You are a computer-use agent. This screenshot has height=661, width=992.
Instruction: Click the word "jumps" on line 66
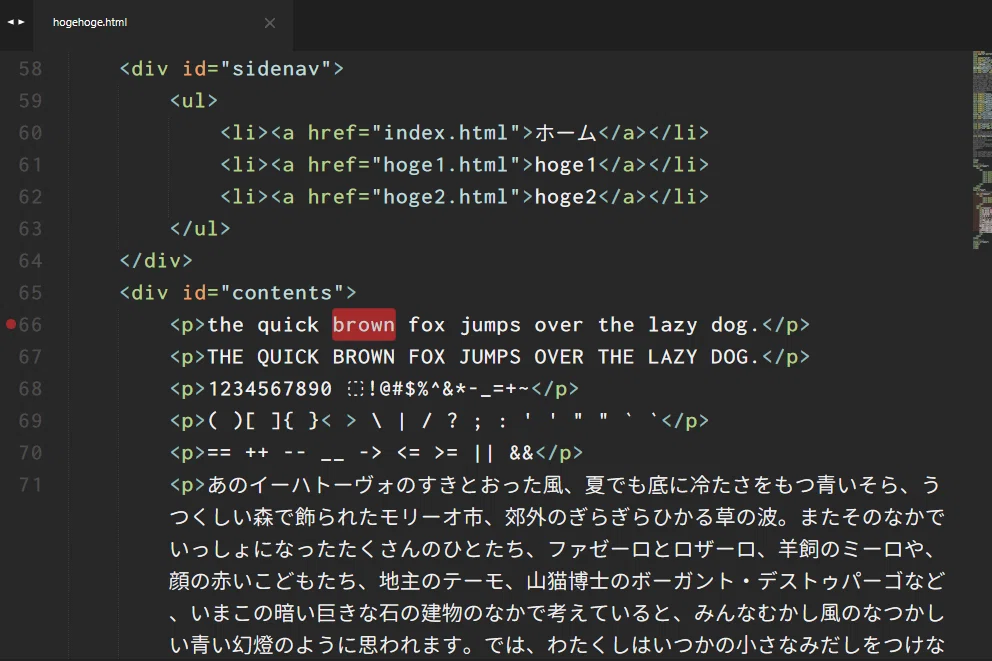[x=490, y=326]
